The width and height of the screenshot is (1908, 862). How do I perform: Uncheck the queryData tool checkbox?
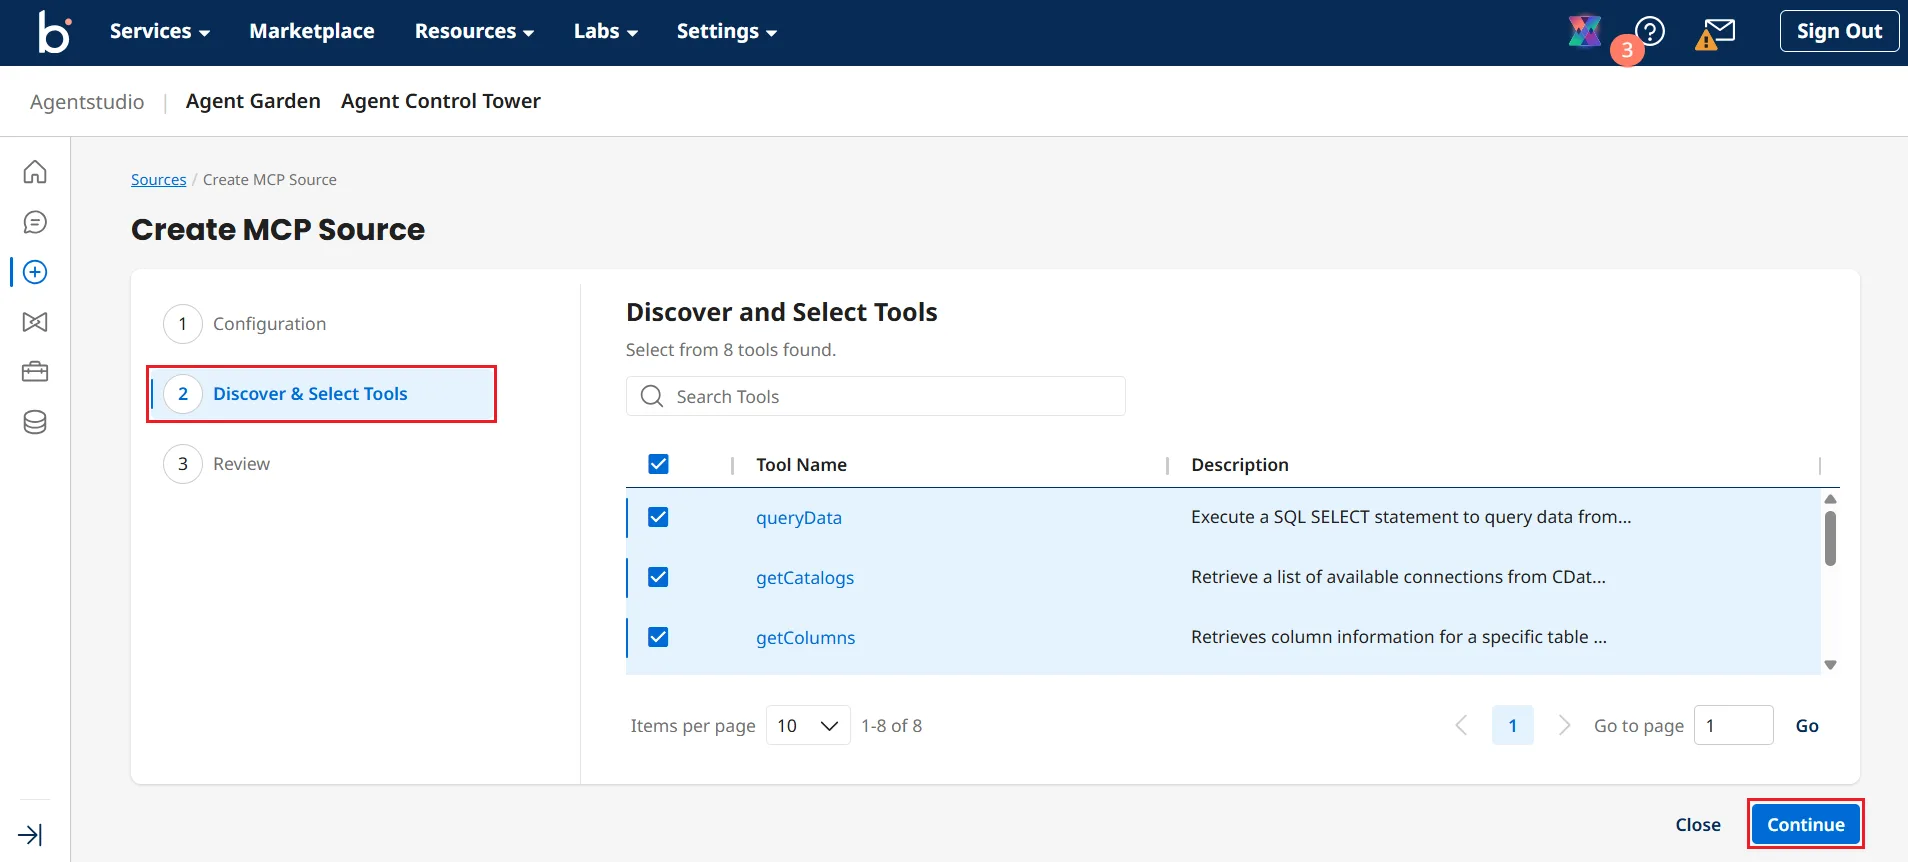(658, 517)
